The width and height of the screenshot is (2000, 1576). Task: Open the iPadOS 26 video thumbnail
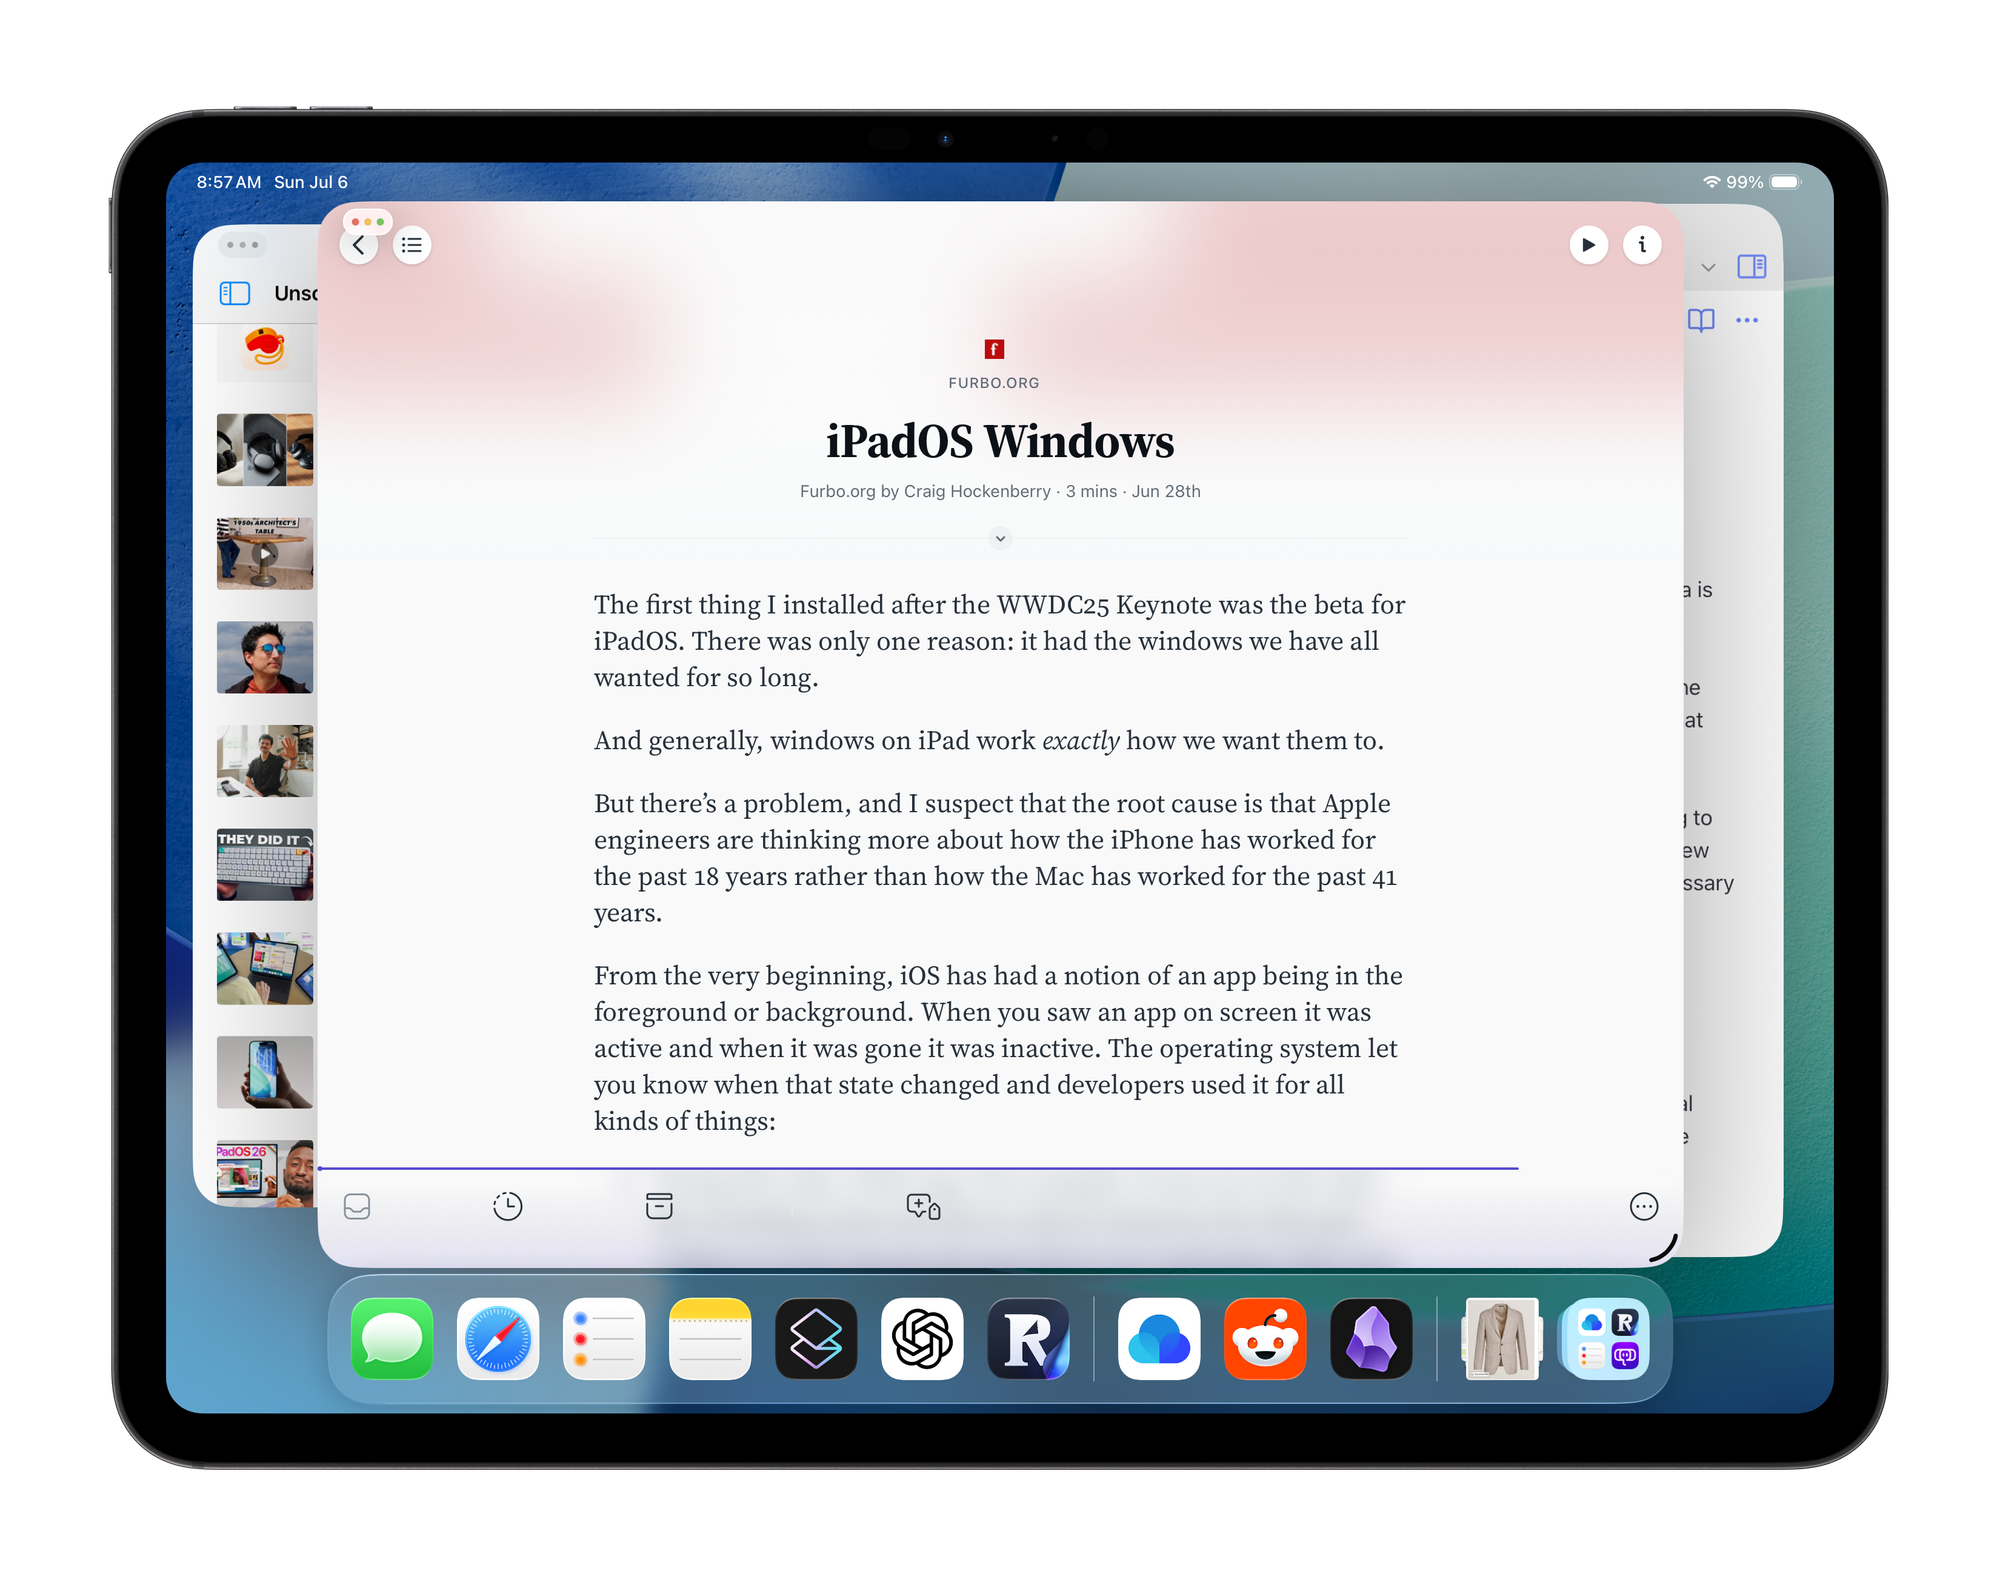[265, 1173]
